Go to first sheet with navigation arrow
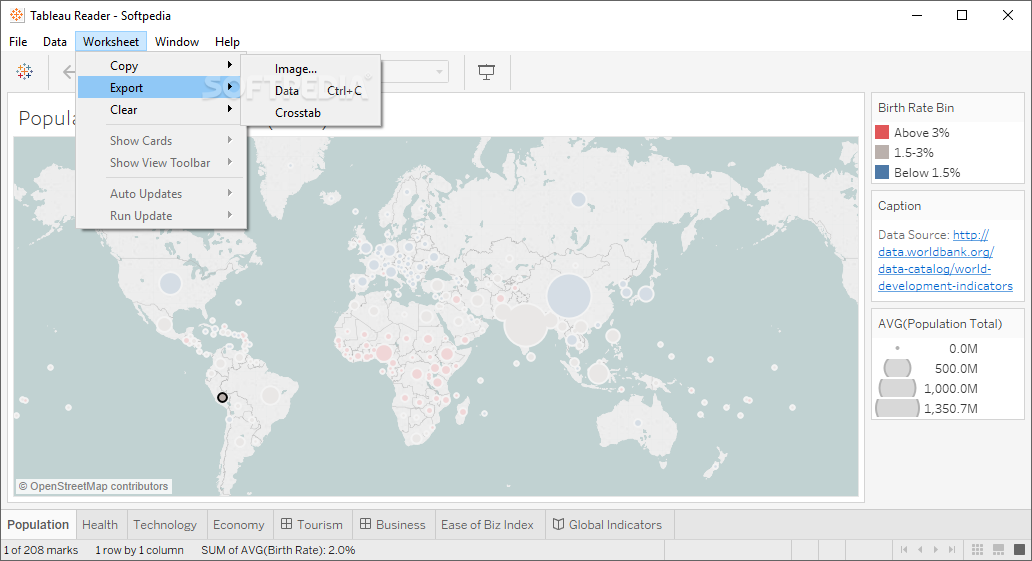1032x561 pixels. click(904, 549)
